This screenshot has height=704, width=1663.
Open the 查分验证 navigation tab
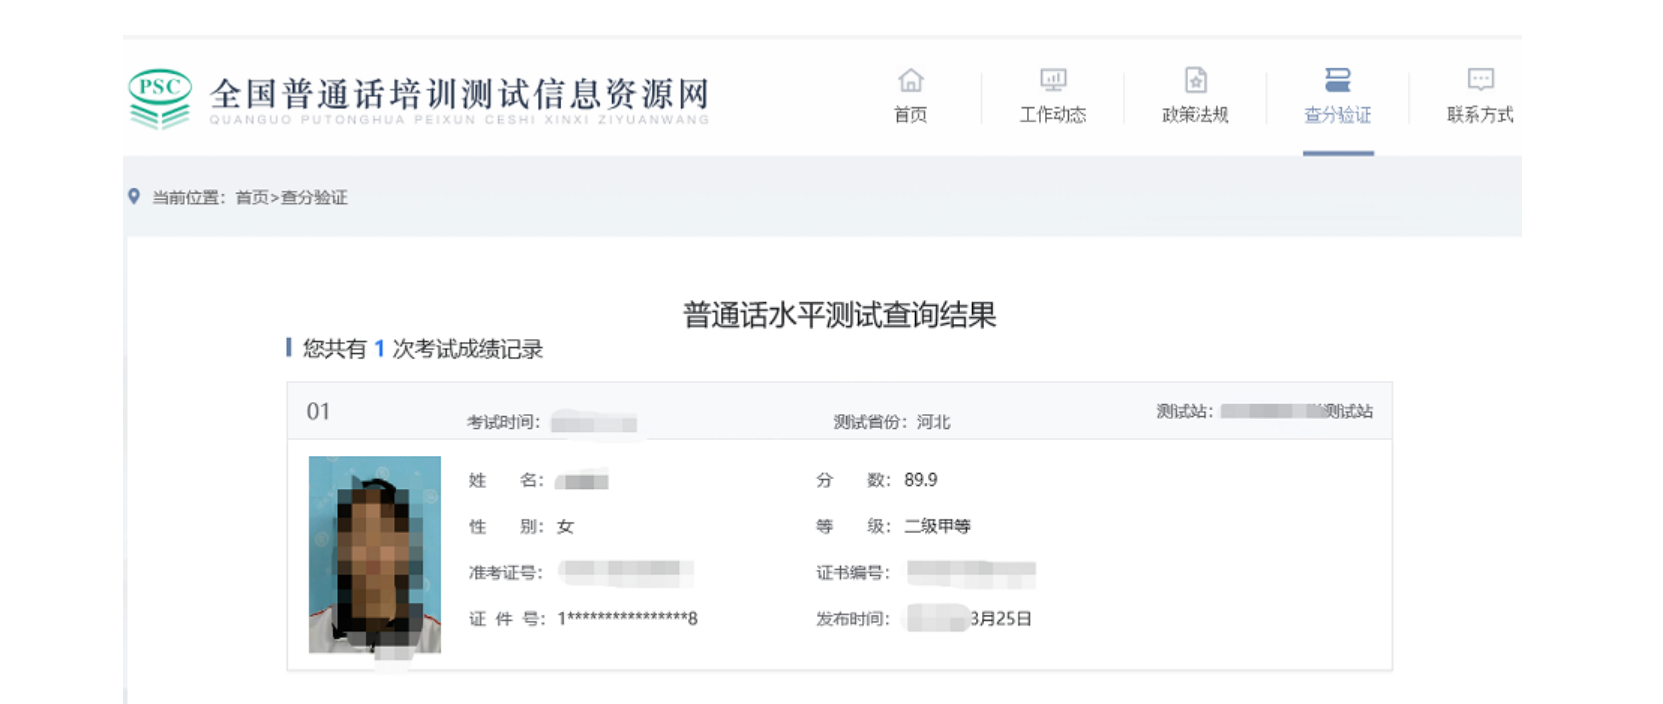[x=1337, y=115]
